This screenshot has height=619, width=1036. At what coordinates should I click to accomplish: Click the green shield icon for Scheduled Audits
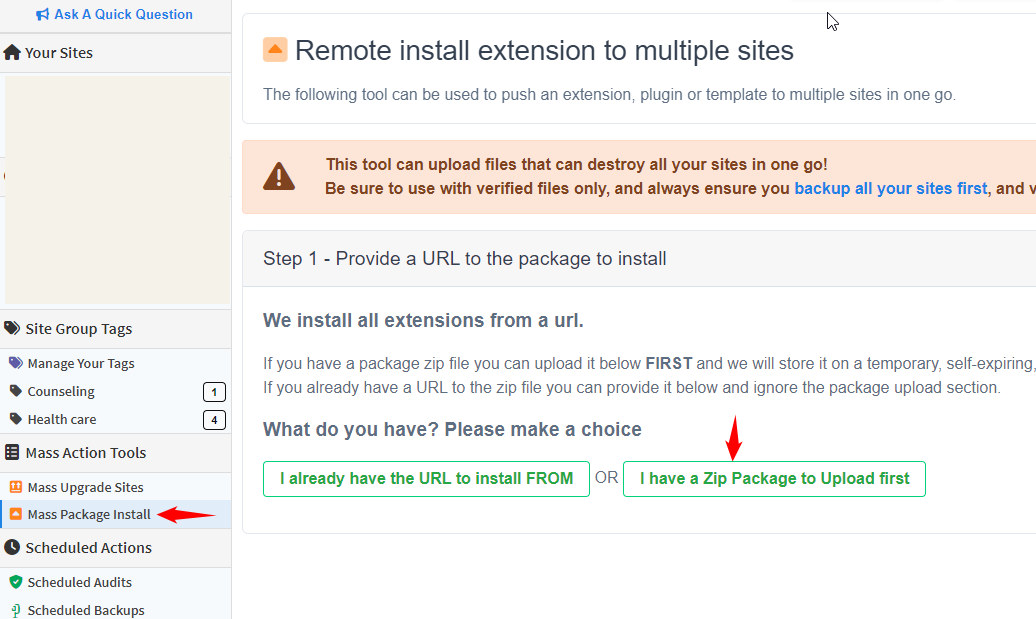[x=16, y=582]
